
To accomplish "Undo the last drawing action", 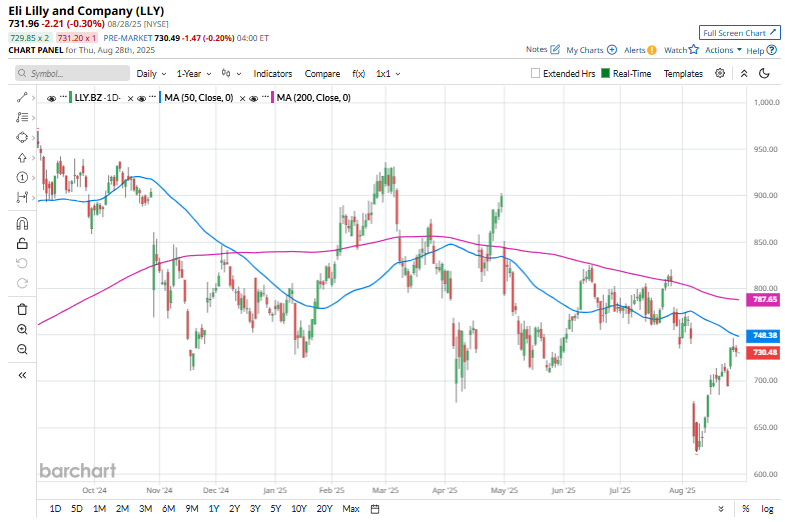I will pos(22,263).
